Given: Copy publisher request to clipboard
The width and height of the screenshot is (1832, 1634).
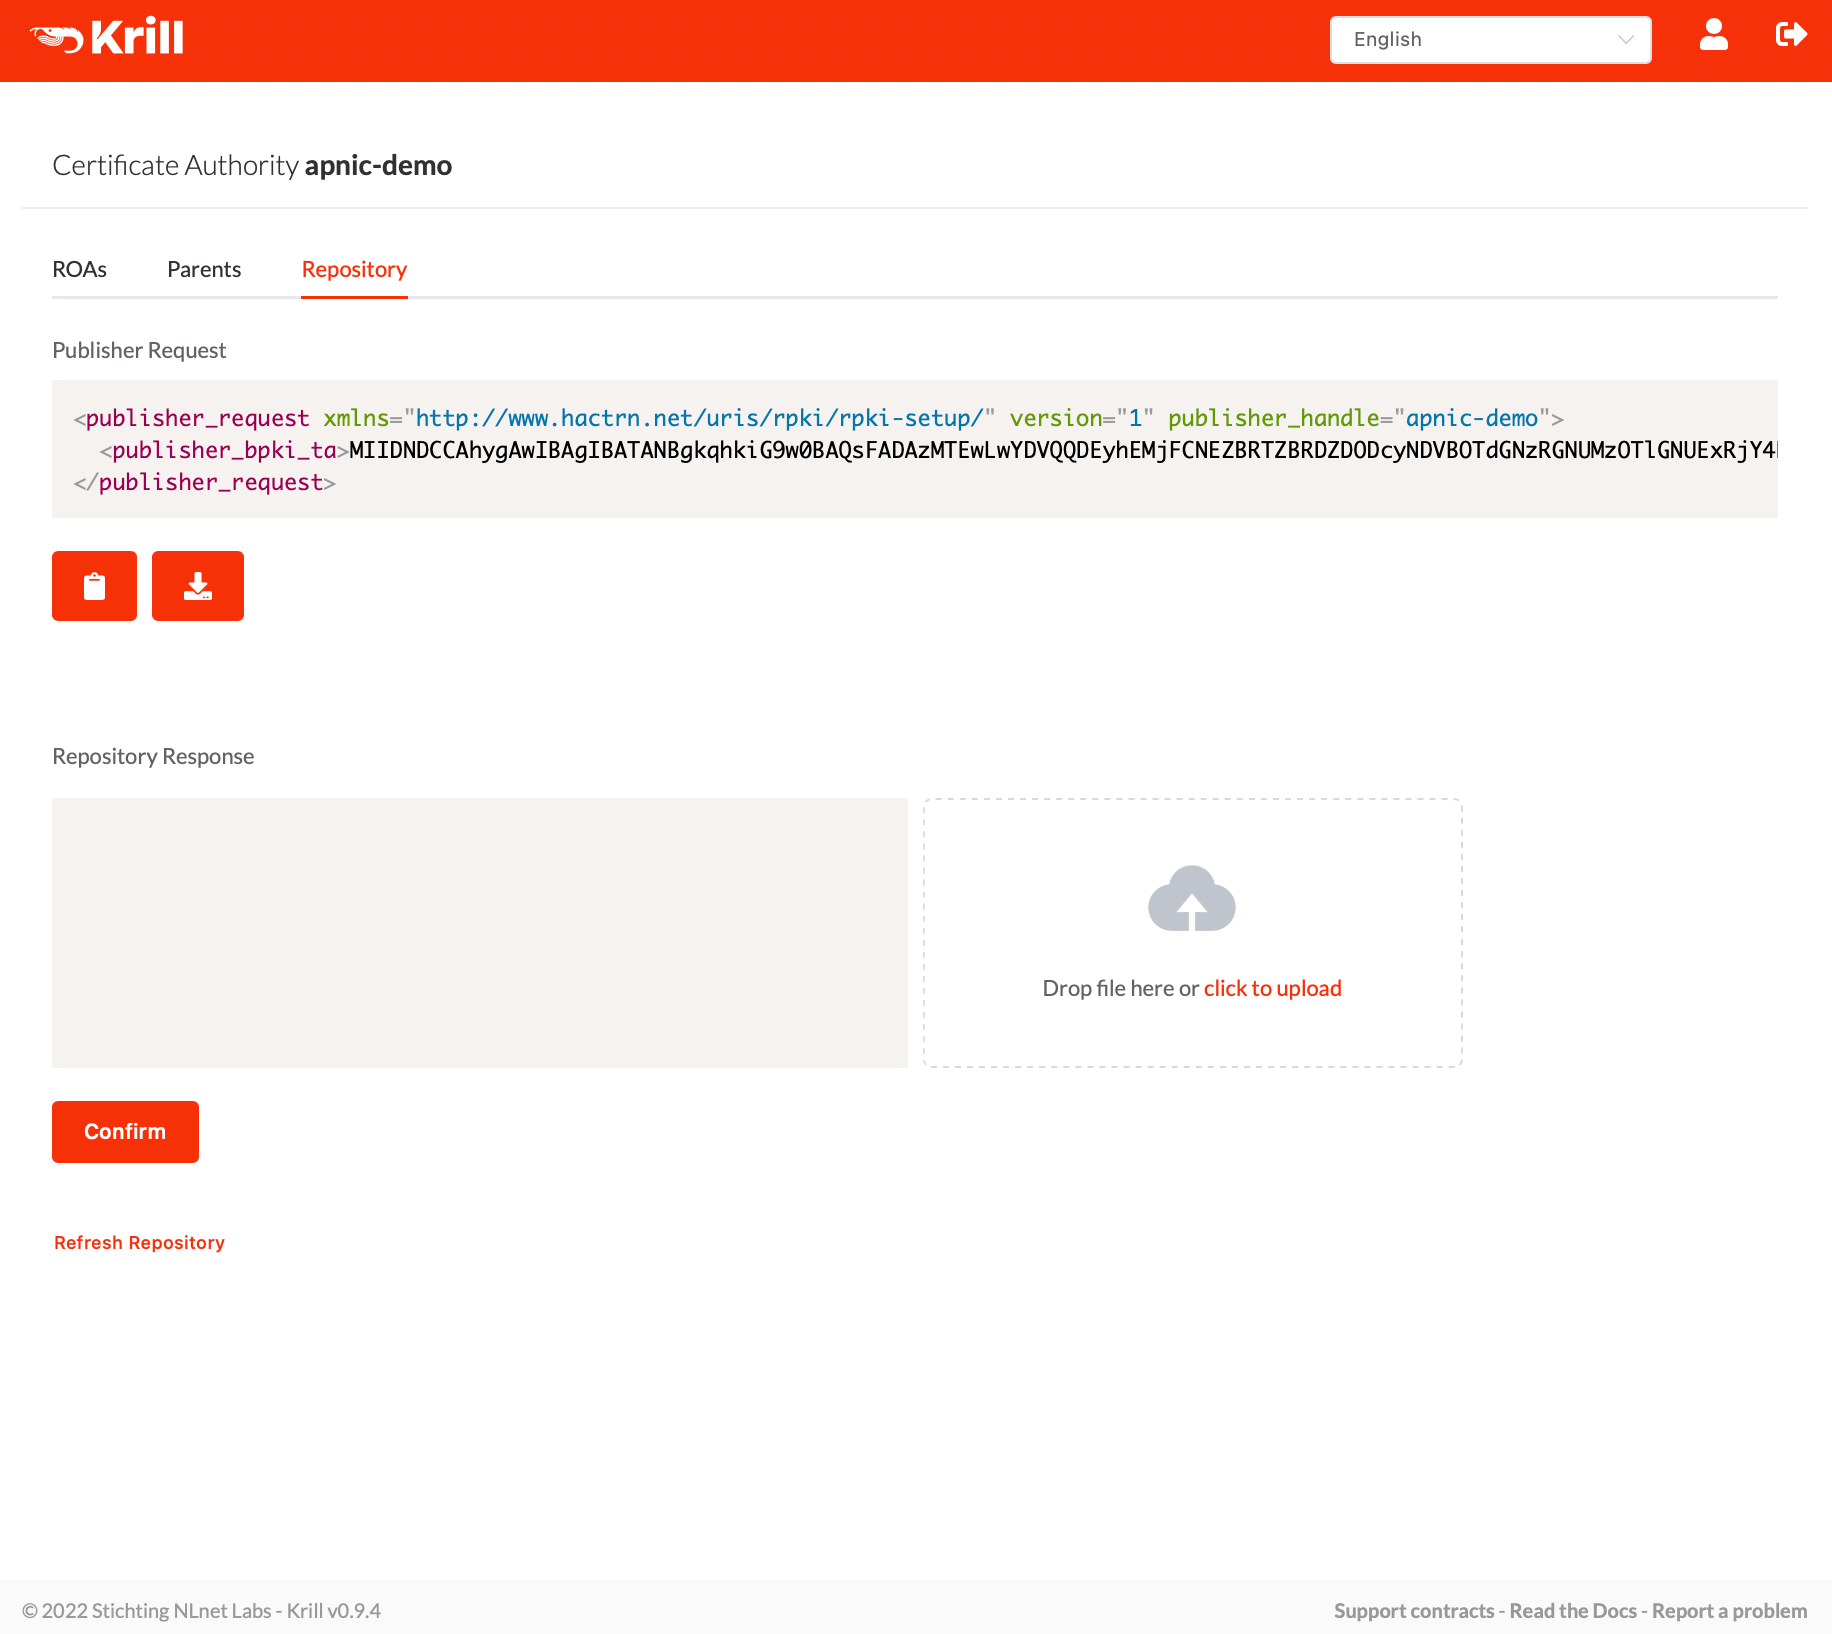Looking at the screenshot, I should (x=94, y=586).
